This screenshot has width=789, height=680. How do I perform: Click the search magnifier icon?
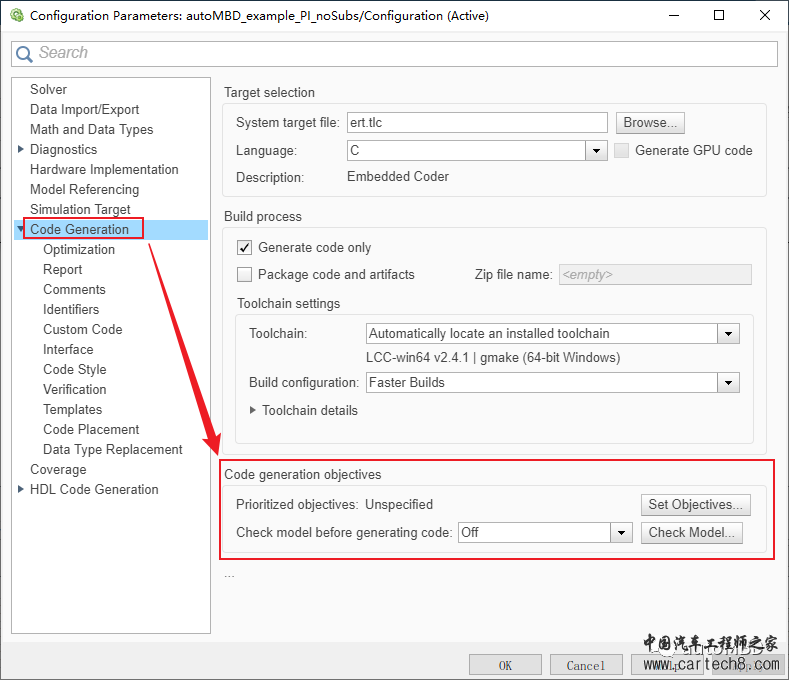point(24,53)
